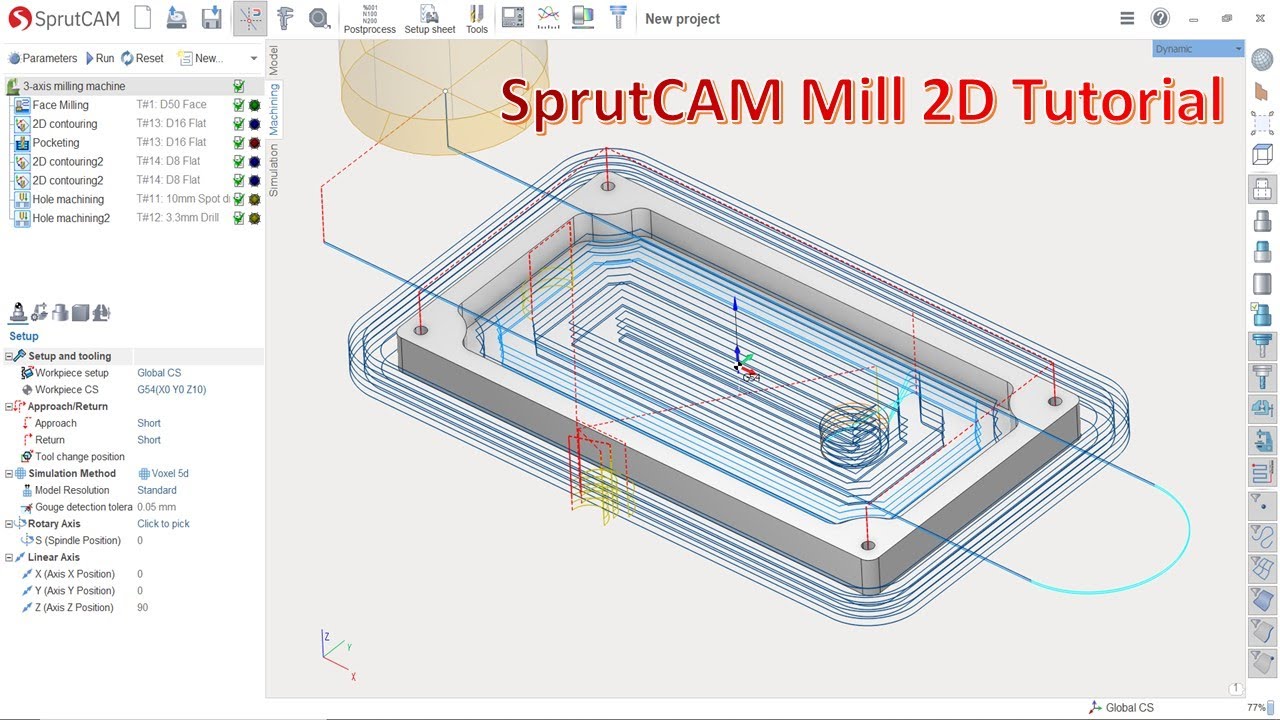The width and height of the screenshot is (1280, 720).
Task: Click the Face Milling color swatch
Action: pyautogui.click(x=254, y=105)
